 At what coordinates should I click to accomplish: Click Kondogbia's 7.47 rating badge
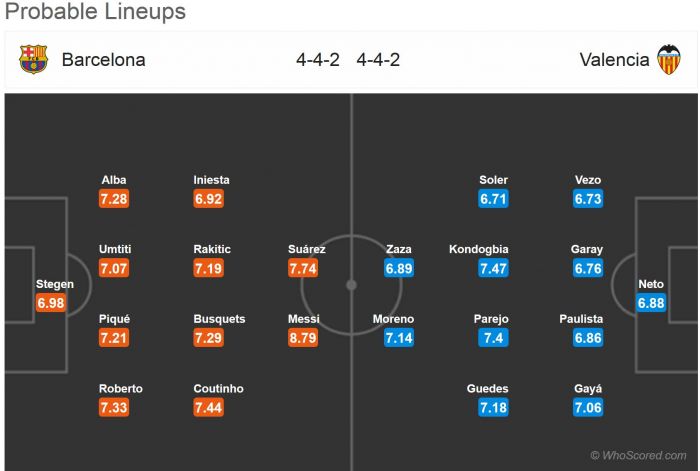tap(492, 268)
